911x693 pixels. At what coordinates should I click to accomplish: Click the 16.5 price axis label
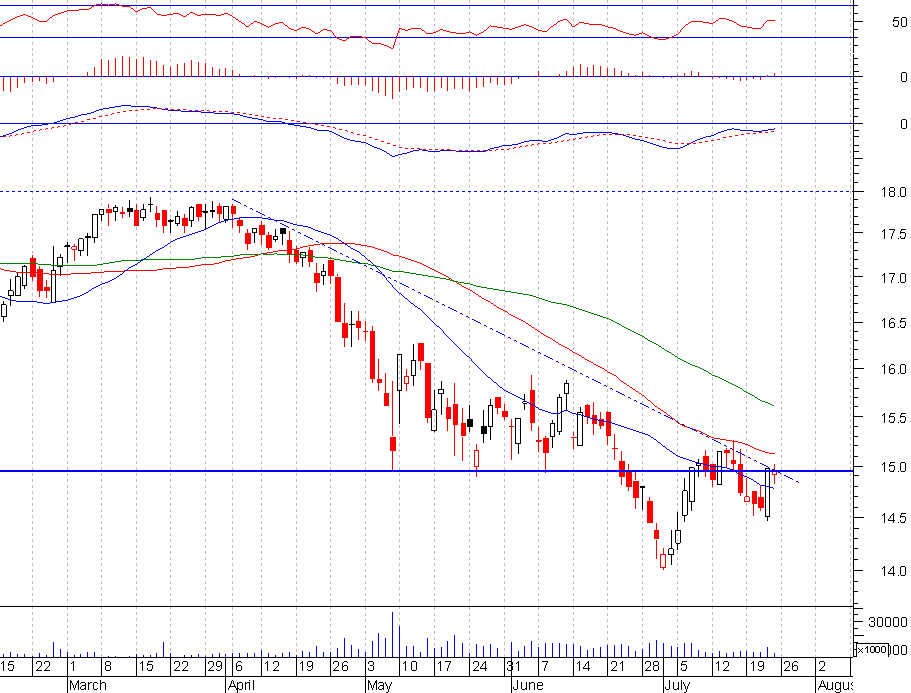(894, 324)
